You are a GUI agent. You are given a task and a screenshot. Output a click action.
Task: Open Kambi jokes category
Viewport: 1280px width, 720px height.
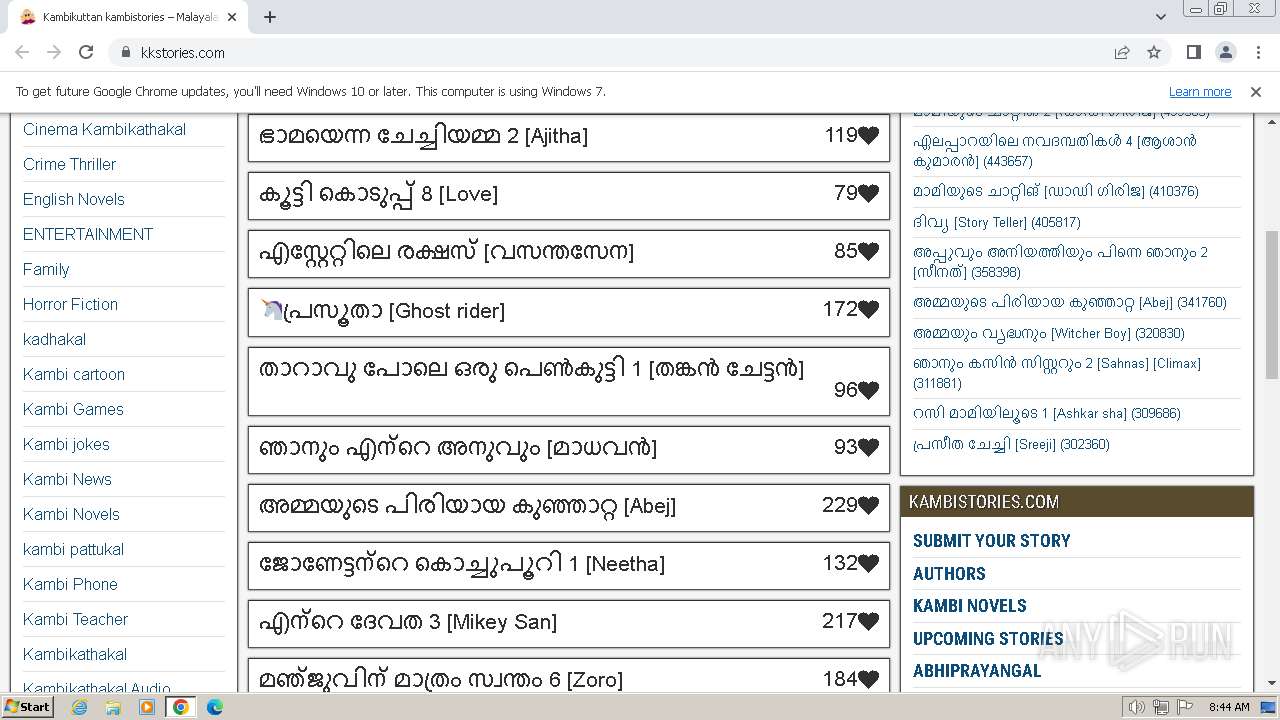(x=66, y=444)
